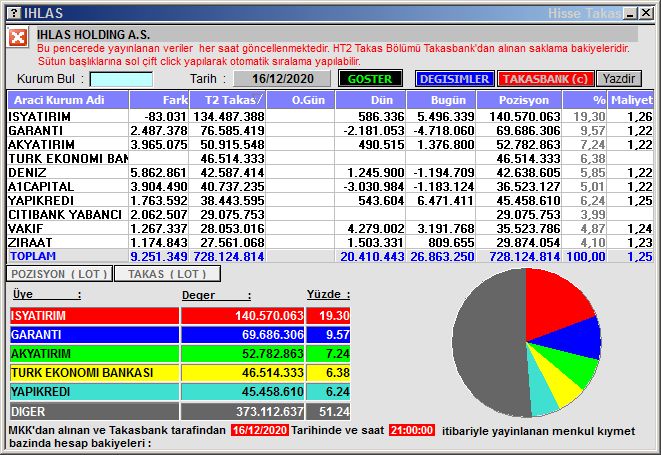Select the CITIBANK YABANCI row
Viewport: 661px width, 455px height.
(330, 214)
